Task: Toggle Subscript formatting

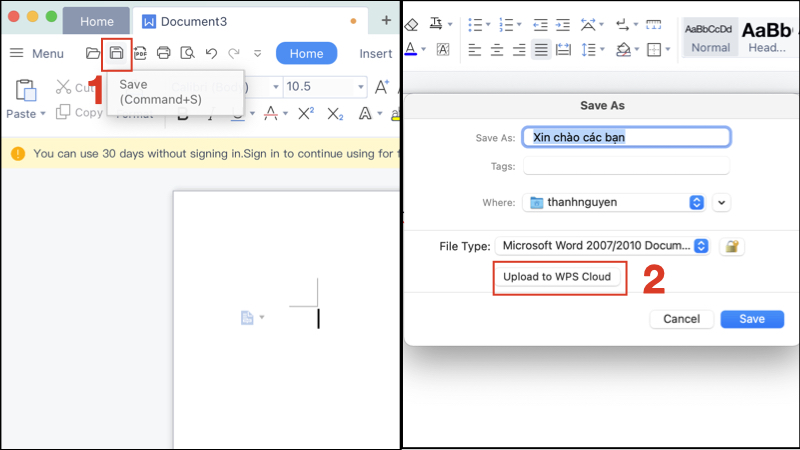Action: [335, 114]
